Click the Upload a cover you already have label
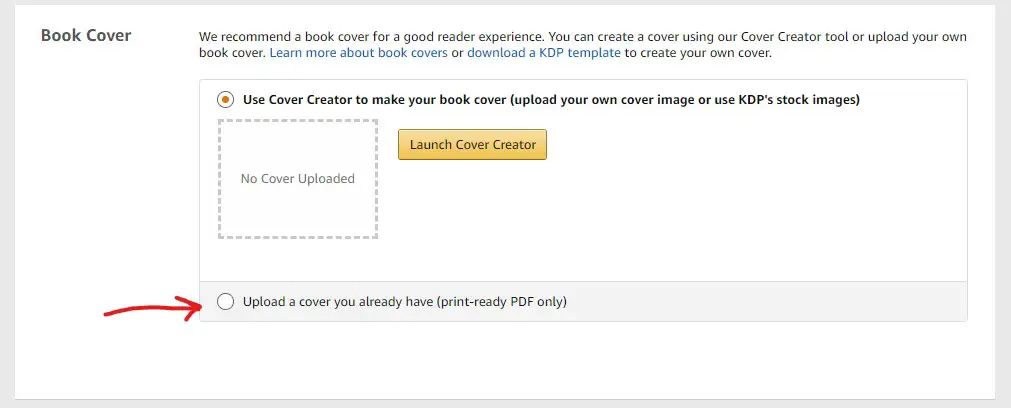 pyautogui.click(x=405, y=301)
